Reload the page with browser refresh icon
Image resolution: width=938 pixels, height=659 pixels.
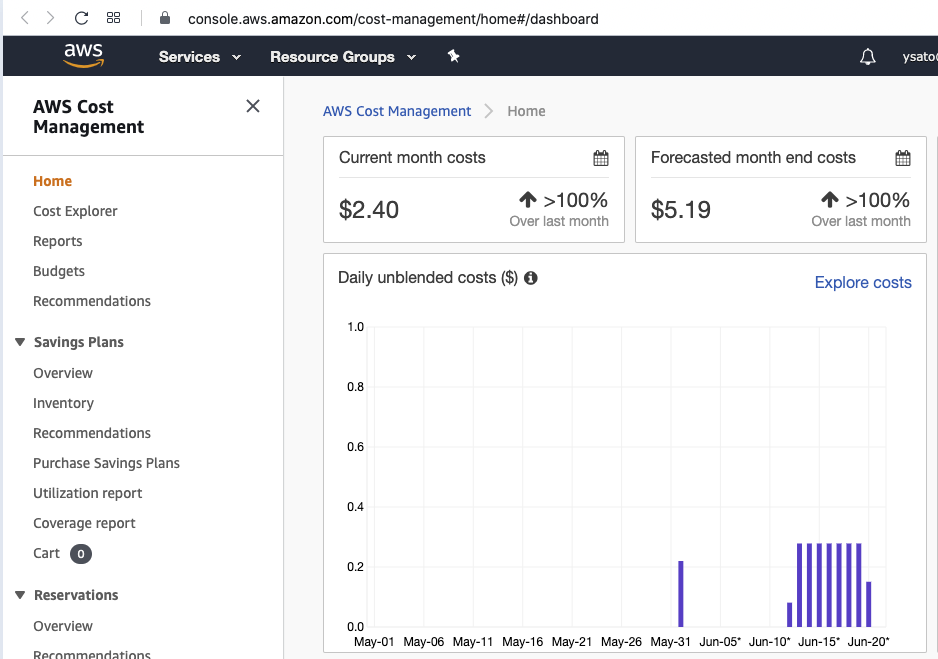(x=82, y=18)
